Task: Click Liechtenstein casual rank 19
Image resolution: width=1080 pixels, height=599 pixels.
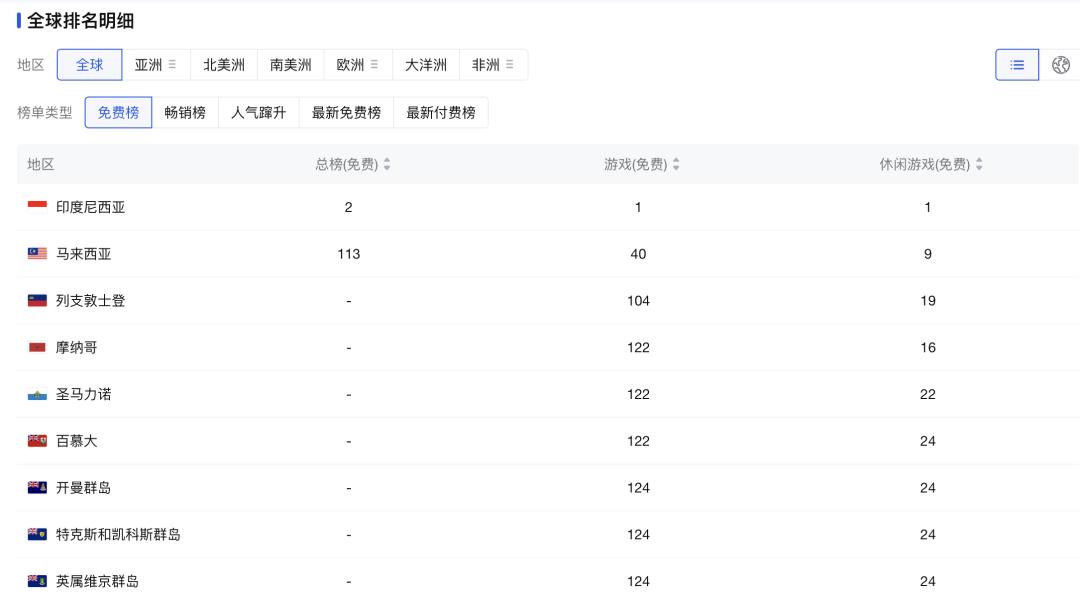Action: tap(928, 301)
